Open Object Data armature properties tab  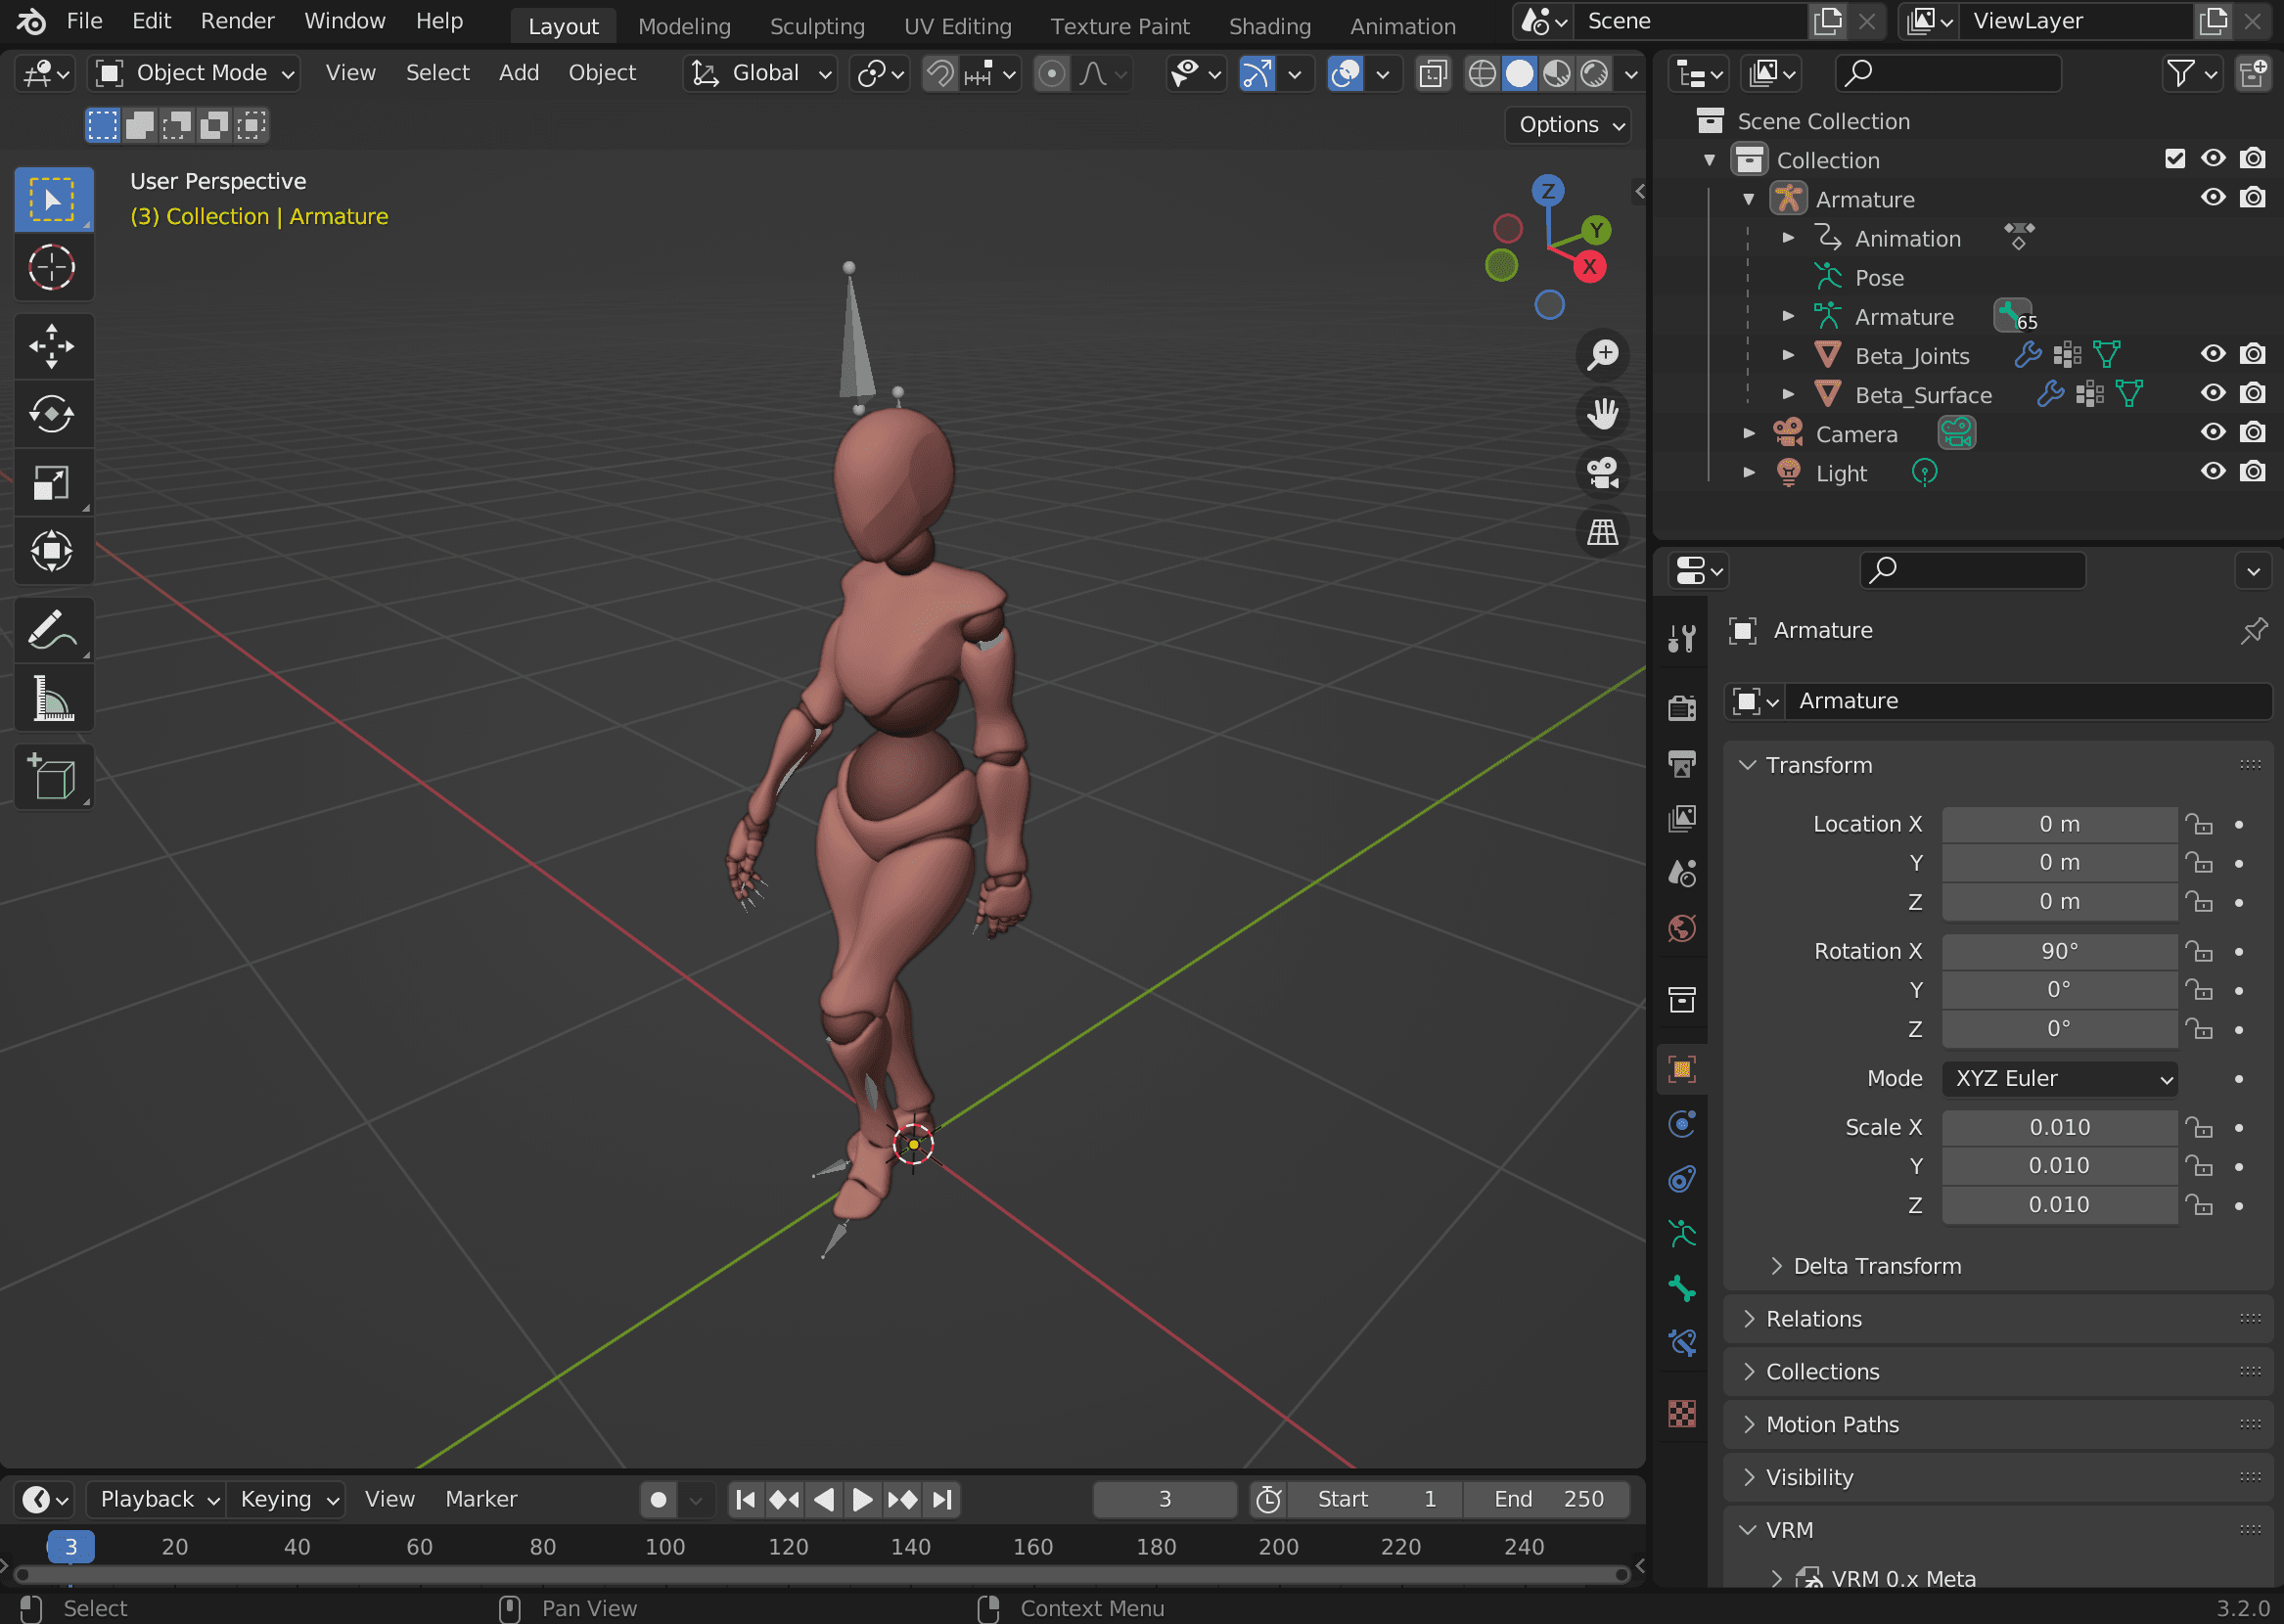pos(1682,1233)
